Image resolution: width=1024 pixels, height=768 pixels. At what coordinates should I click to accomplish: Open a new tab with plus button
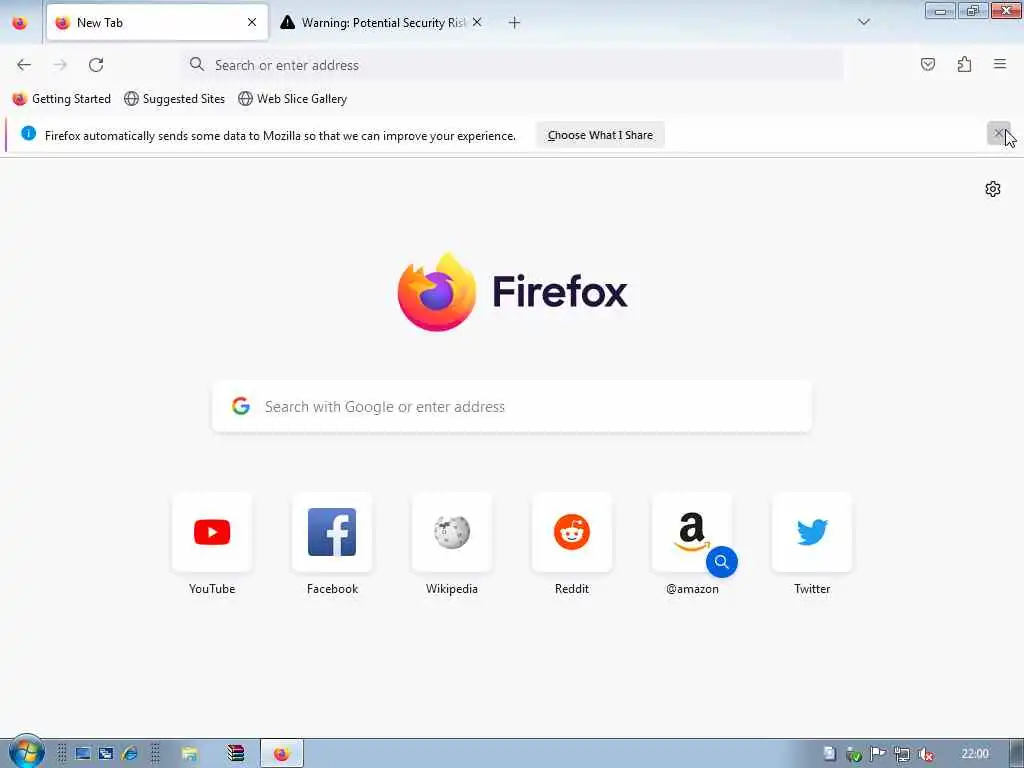(x=514, y=23)
